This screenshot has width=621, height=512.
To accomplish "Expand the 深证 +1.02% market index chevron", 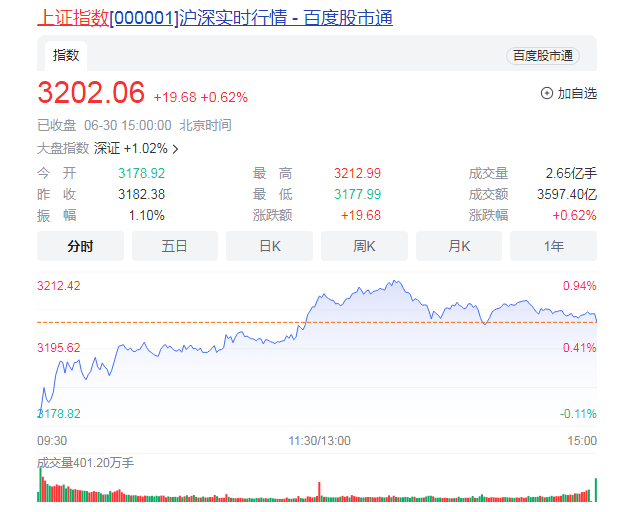I will tap(176, 149).
